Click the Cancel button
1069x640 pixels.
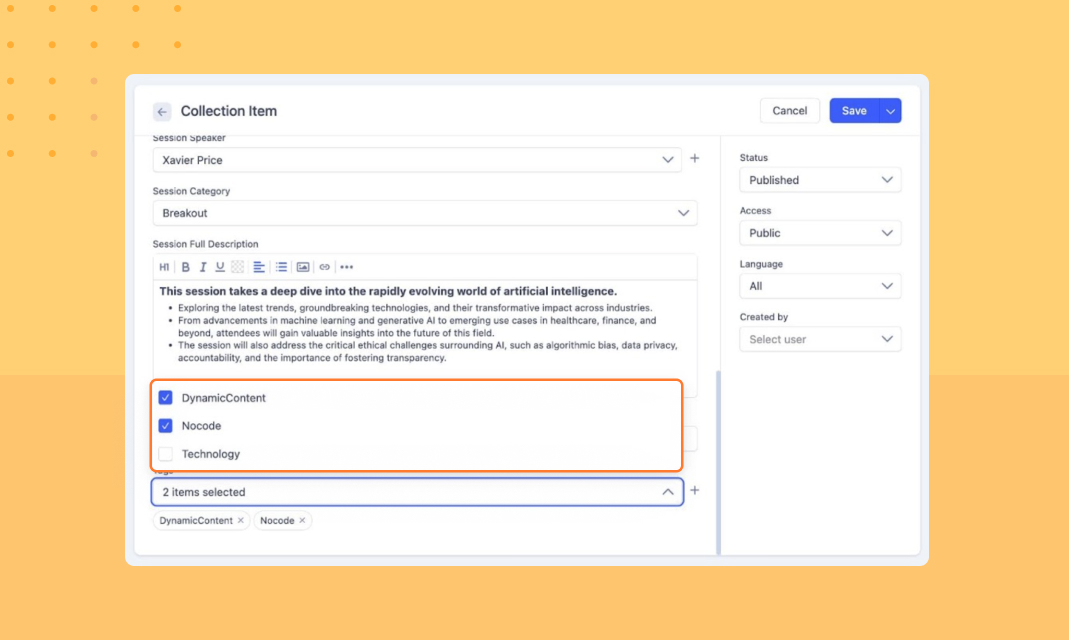(789, 111)
